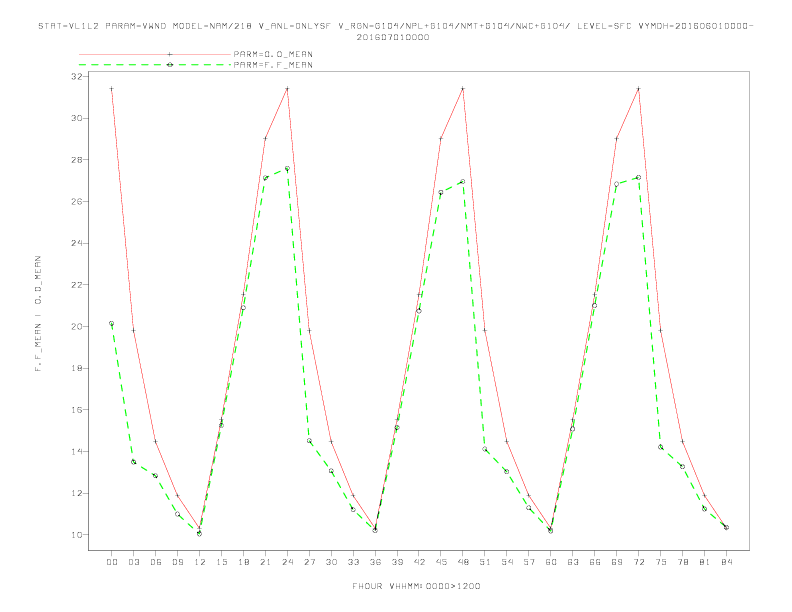Image resolution: width=792 pixels, height=612 pixels.
Task: Select green circle data point at hour 84
Action: point(726,527)
